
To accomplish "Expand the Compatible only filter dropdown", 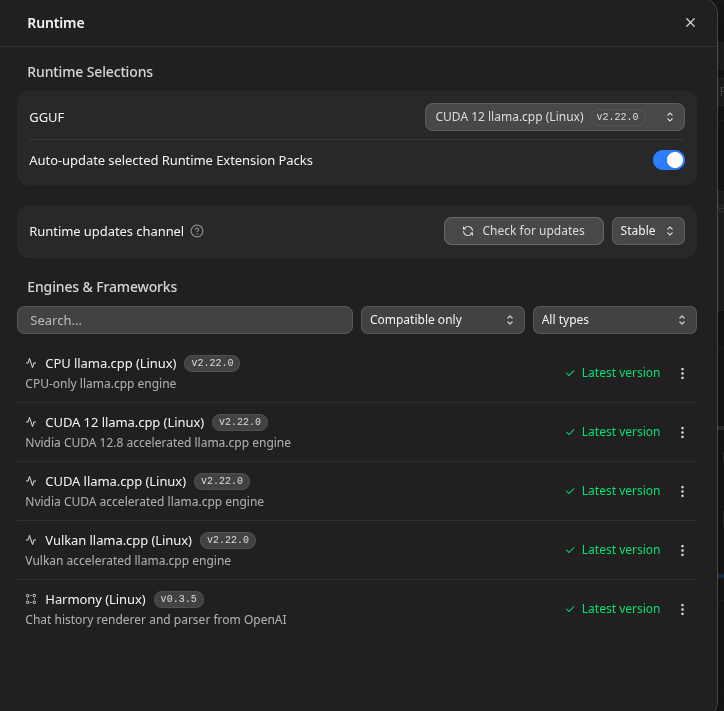I will (x=442, y=320).
